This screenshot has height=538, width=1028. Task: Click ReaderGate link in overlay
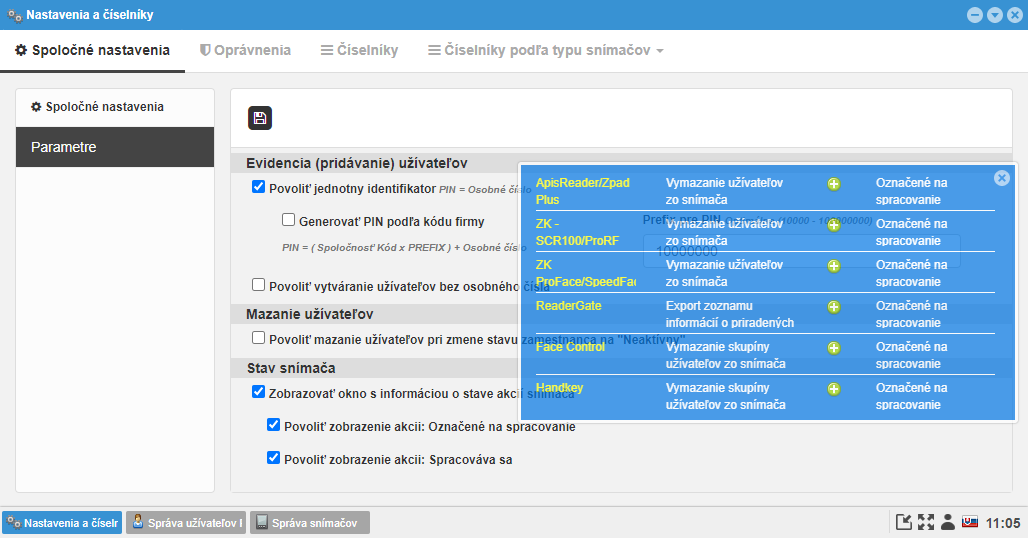coord(568,306)
